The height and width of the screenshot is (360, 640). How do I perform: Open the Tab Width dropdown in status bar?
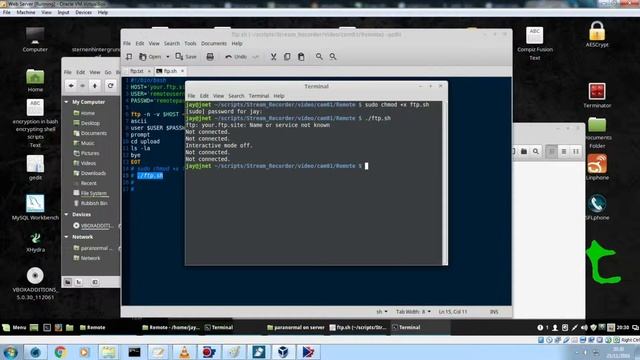pos(413,311)
